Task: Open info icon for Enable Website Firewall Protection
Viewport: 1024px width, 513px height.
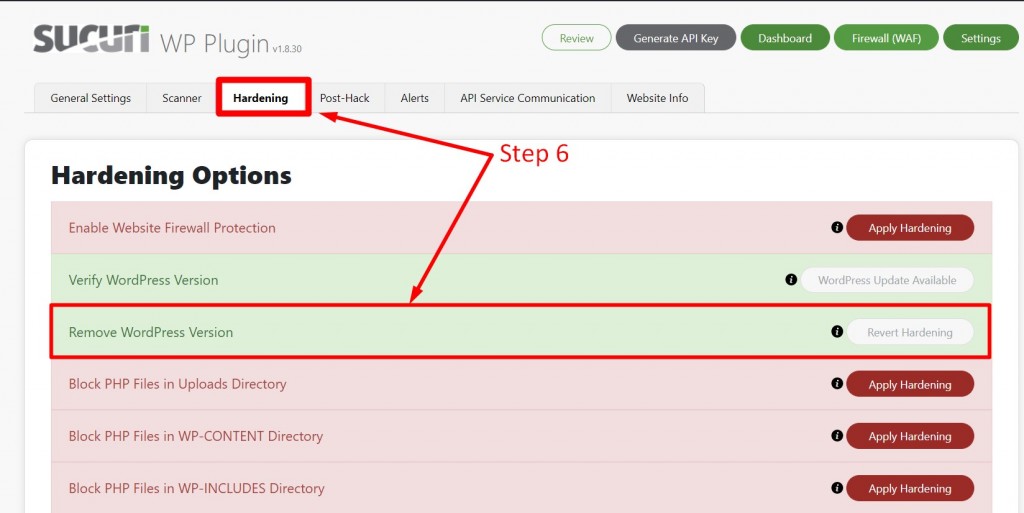Action: click(x=837, y=227)
